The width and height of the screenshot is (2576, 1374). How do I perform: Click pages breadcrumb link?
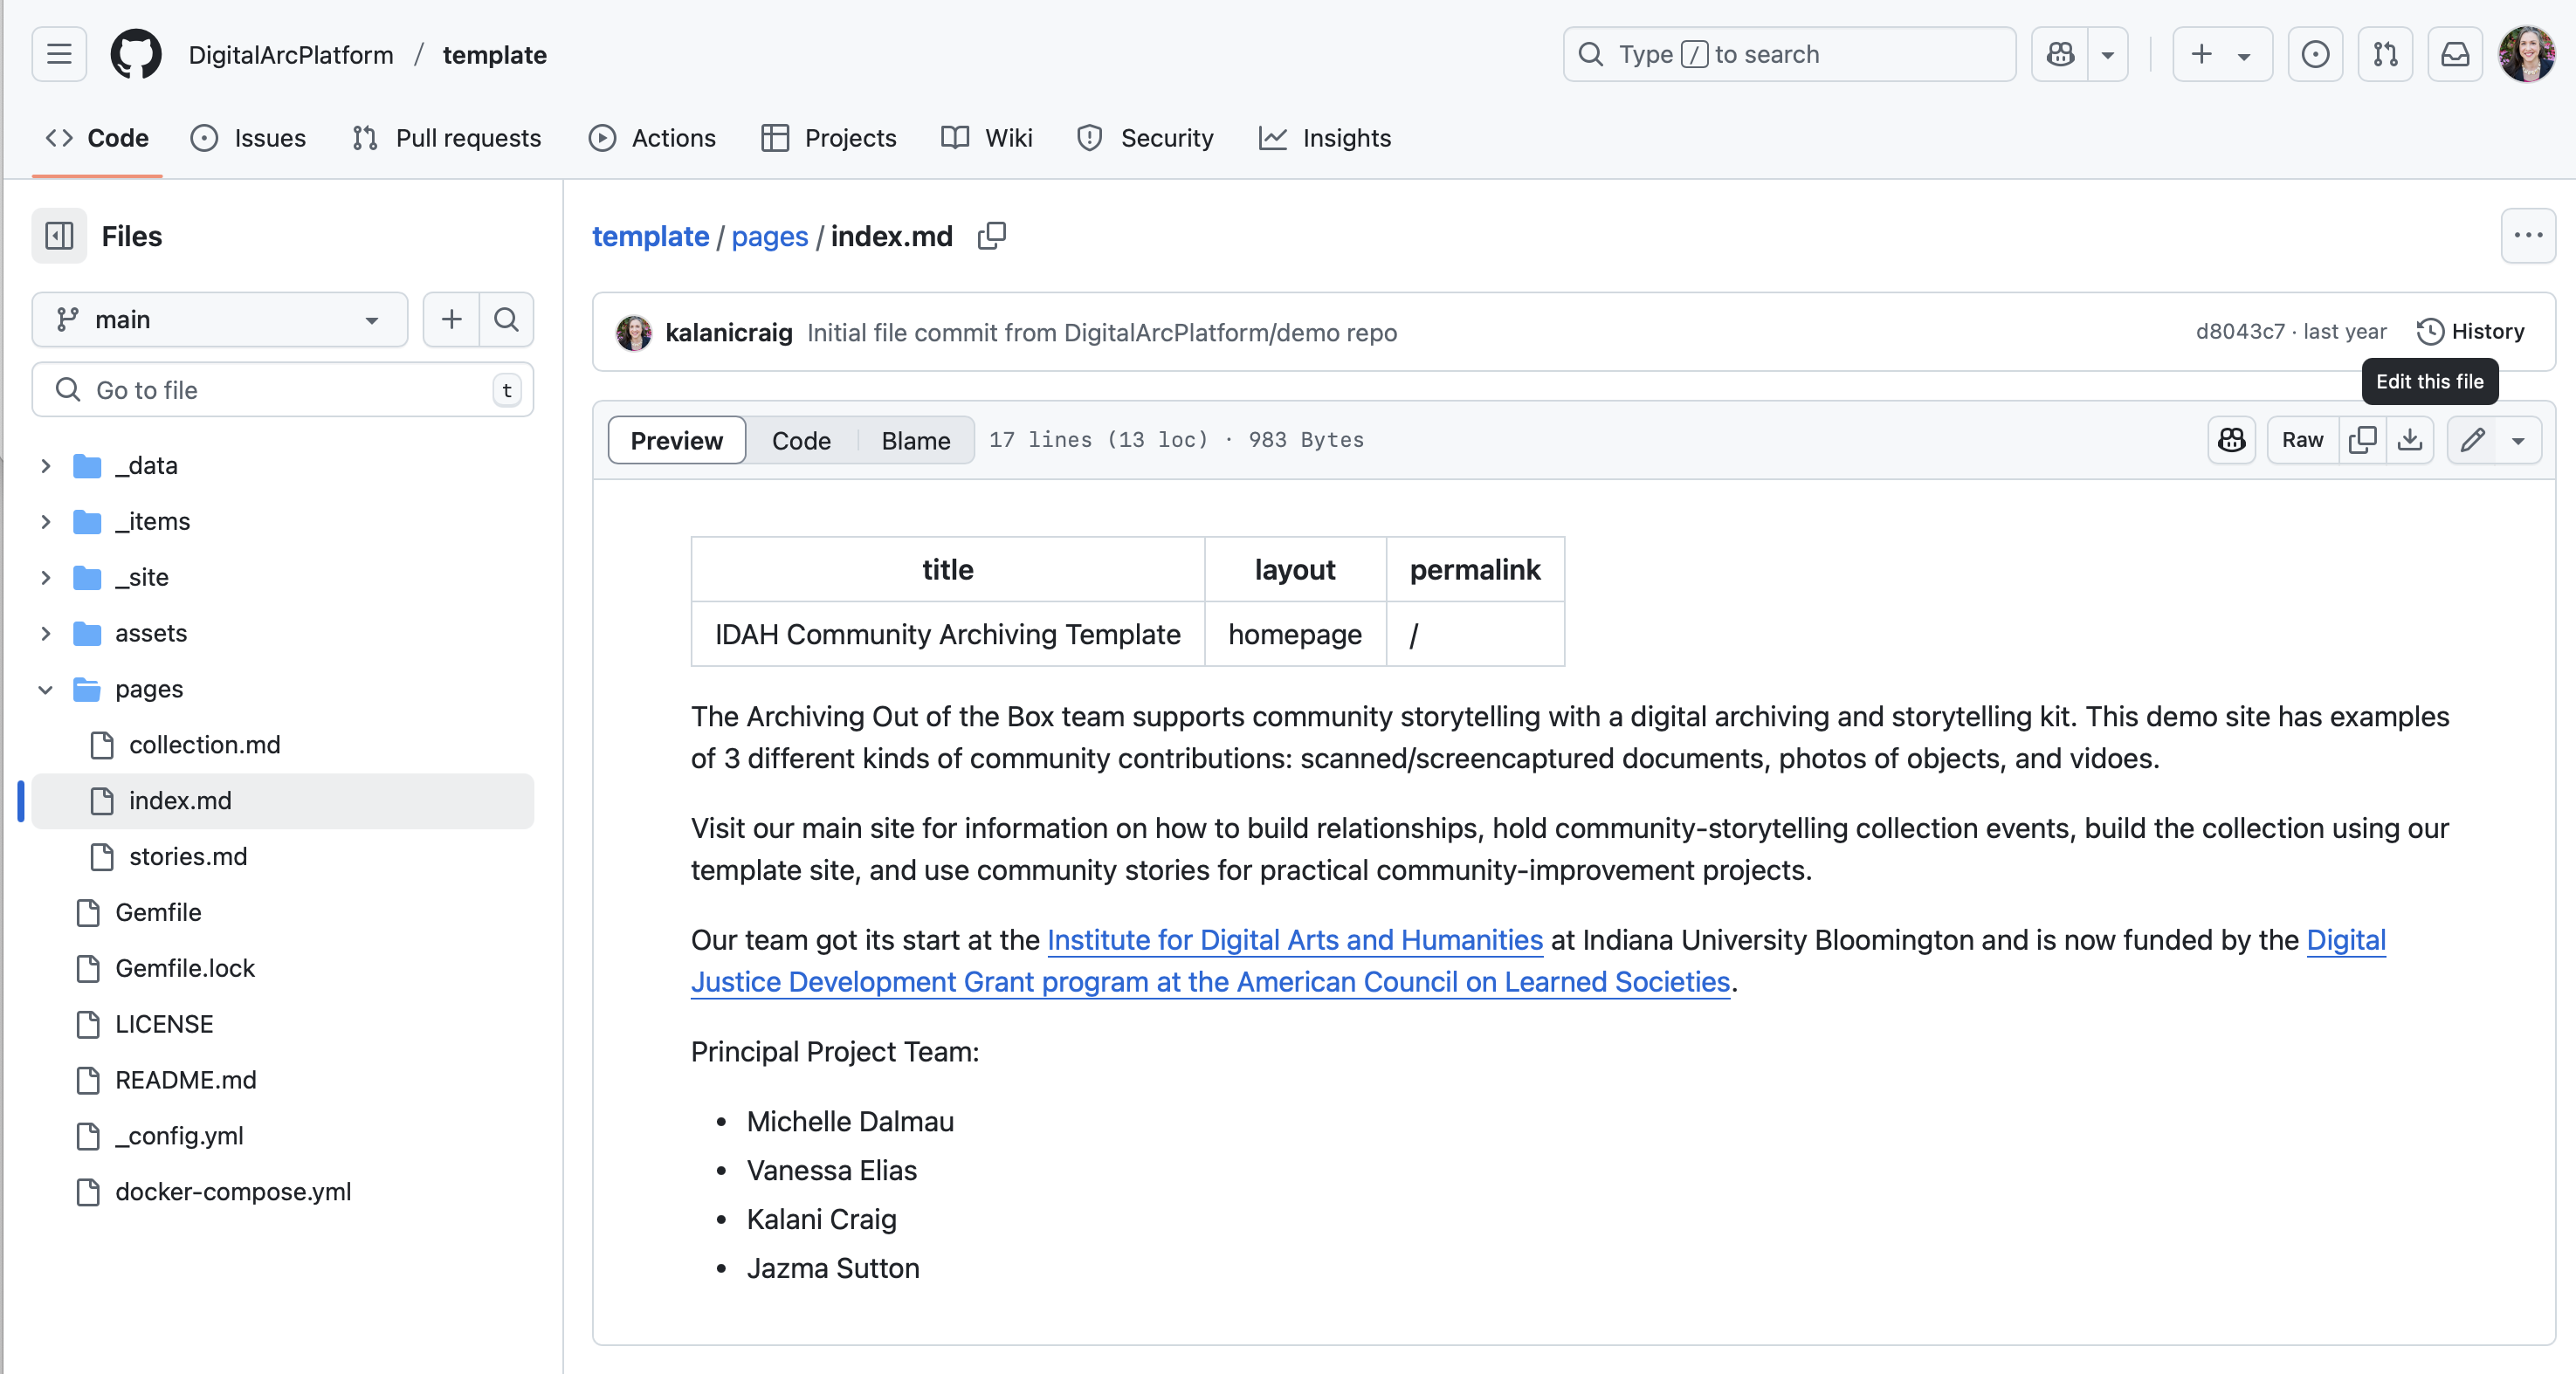coord(770,236)
